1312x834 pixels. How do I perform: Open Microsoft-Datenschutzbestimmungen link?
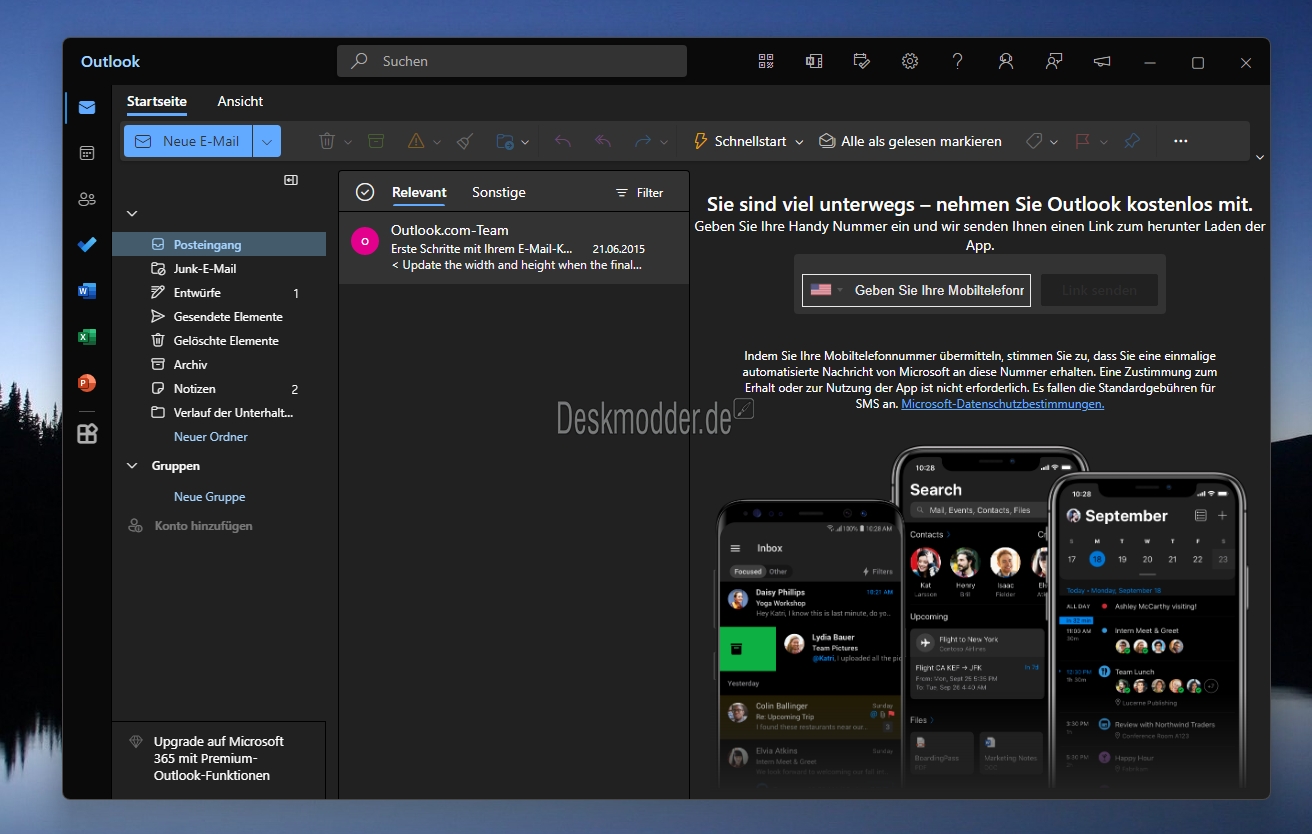(1002, 404)
